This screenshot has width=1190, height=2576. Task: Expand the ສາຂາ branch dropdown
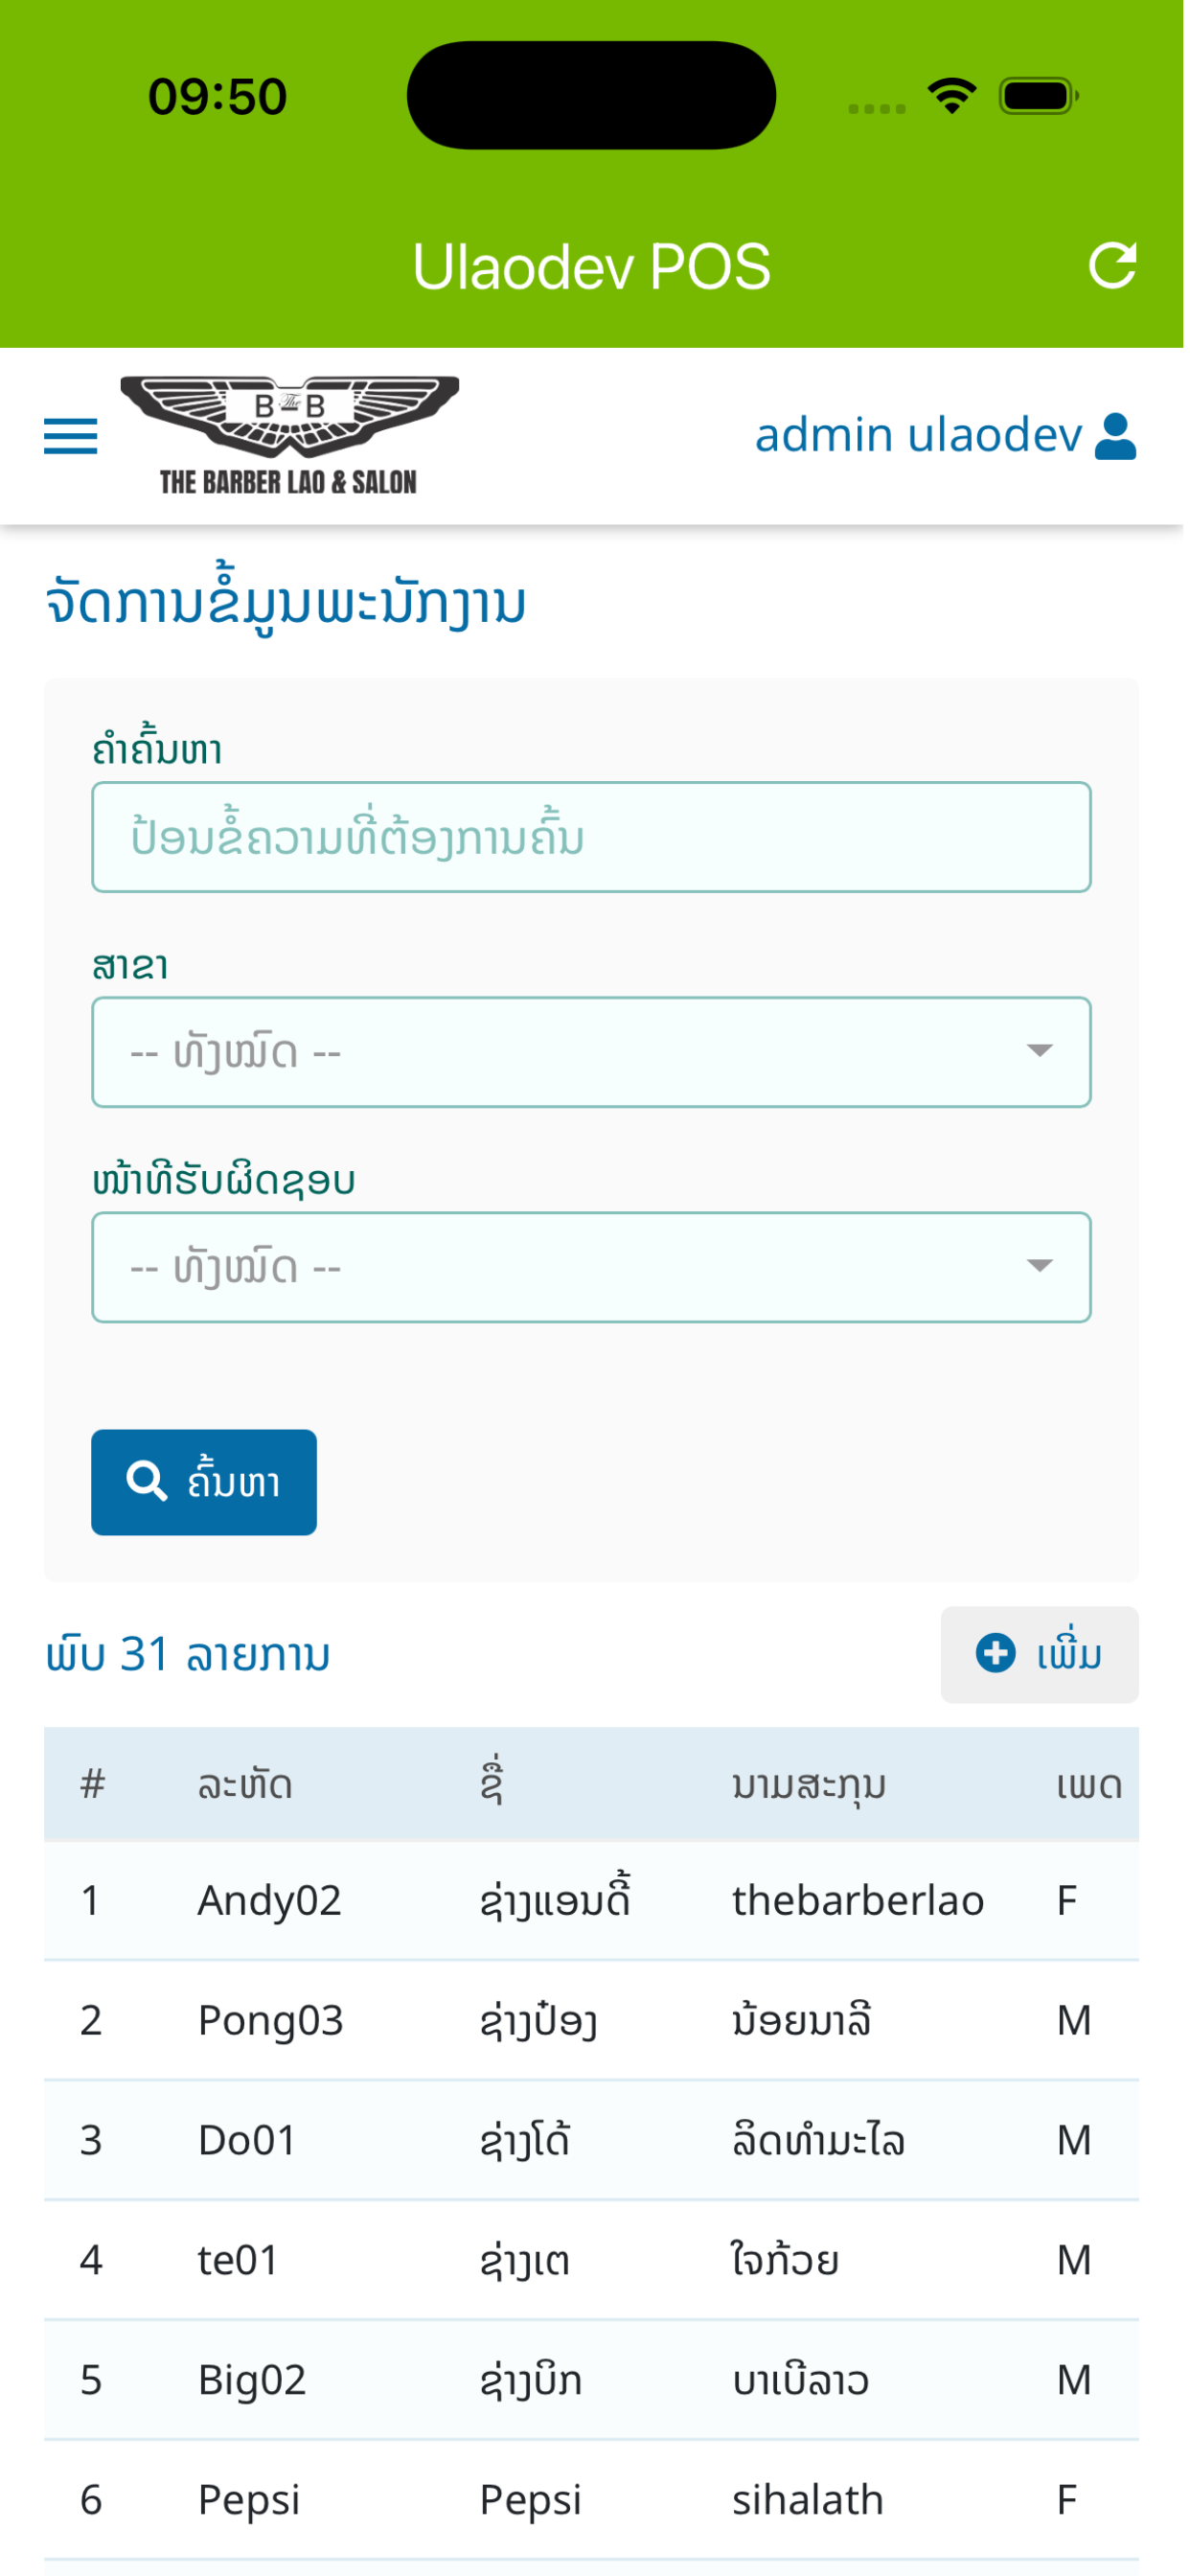[x=594, y=1057]
